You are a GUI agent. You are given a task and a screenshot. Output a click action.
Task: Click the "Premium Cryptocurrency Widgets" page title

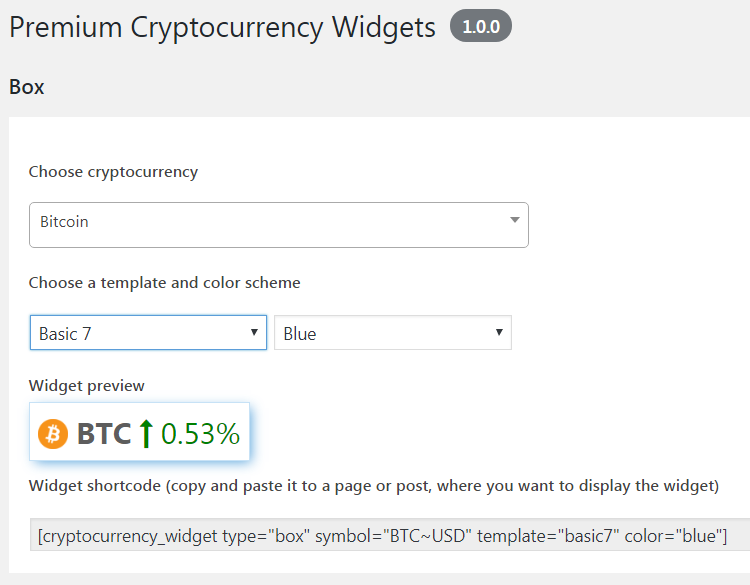[x=222, y=27]
